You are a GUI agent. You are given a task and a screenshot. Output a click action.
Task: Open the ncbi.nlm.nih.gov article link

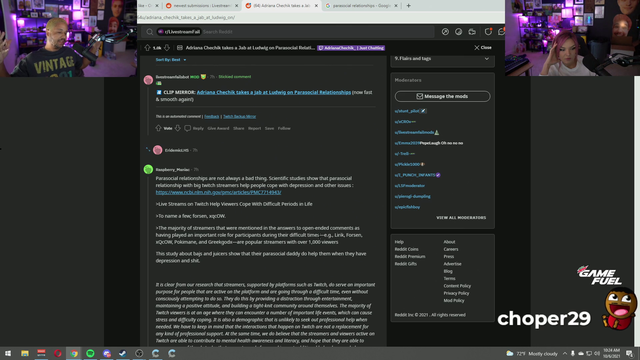218,192
